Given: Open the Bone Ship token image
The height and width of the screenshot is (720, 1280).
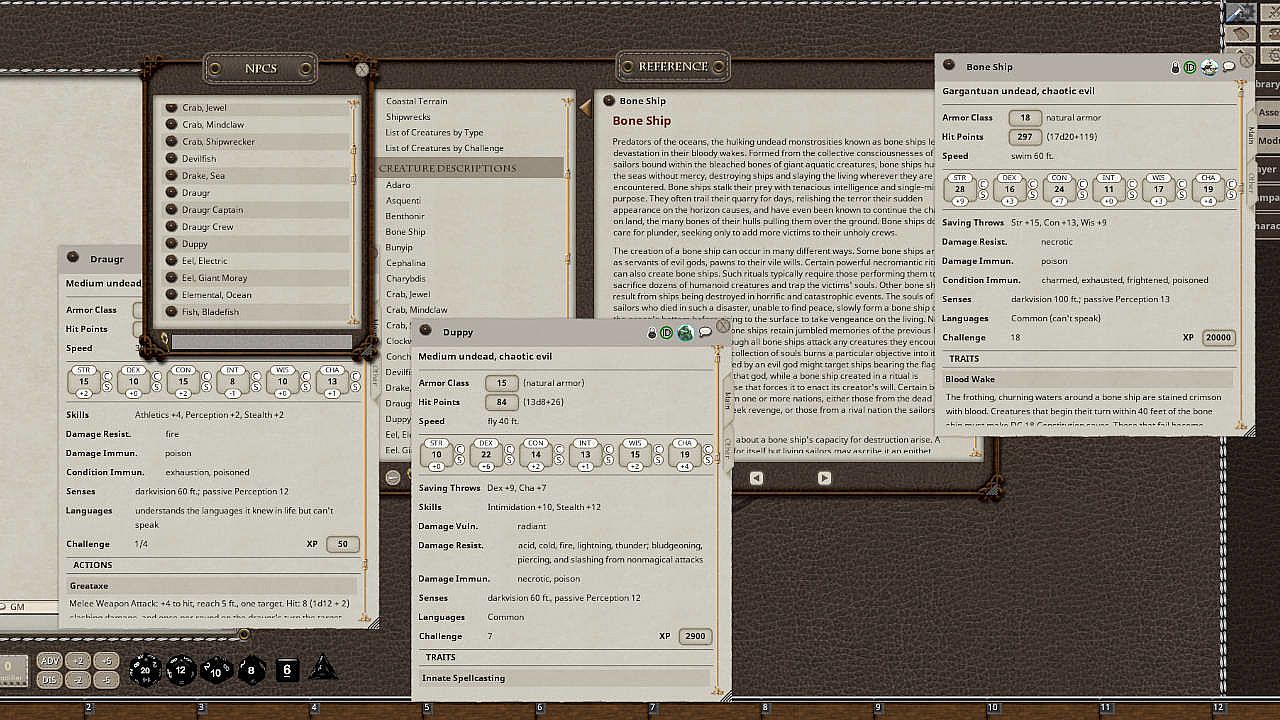Looking at the screenshot, I should pyautogui.click(x=1209, y=67).
